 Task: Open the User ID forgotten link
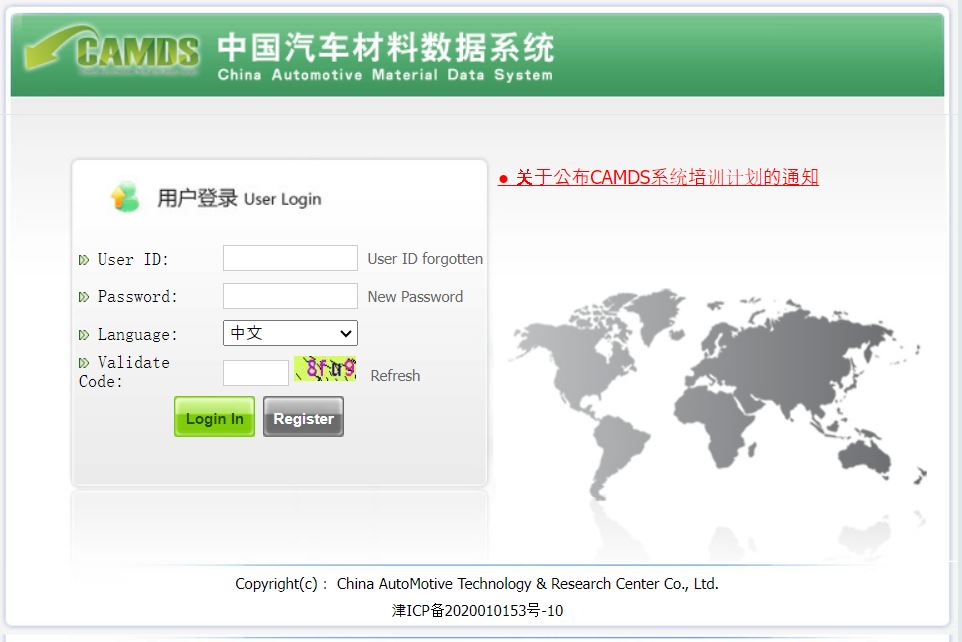pos(425,259)
